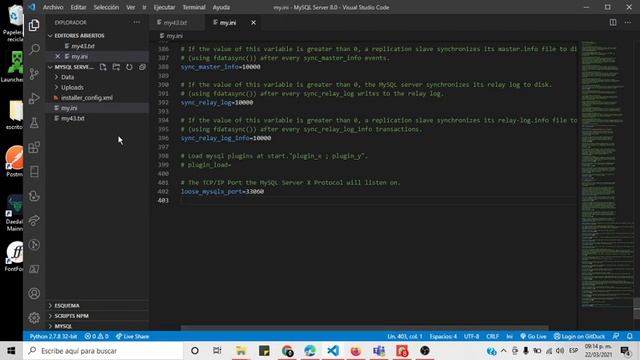Click errors and warnings count in status bar

(x=96, y=336)
